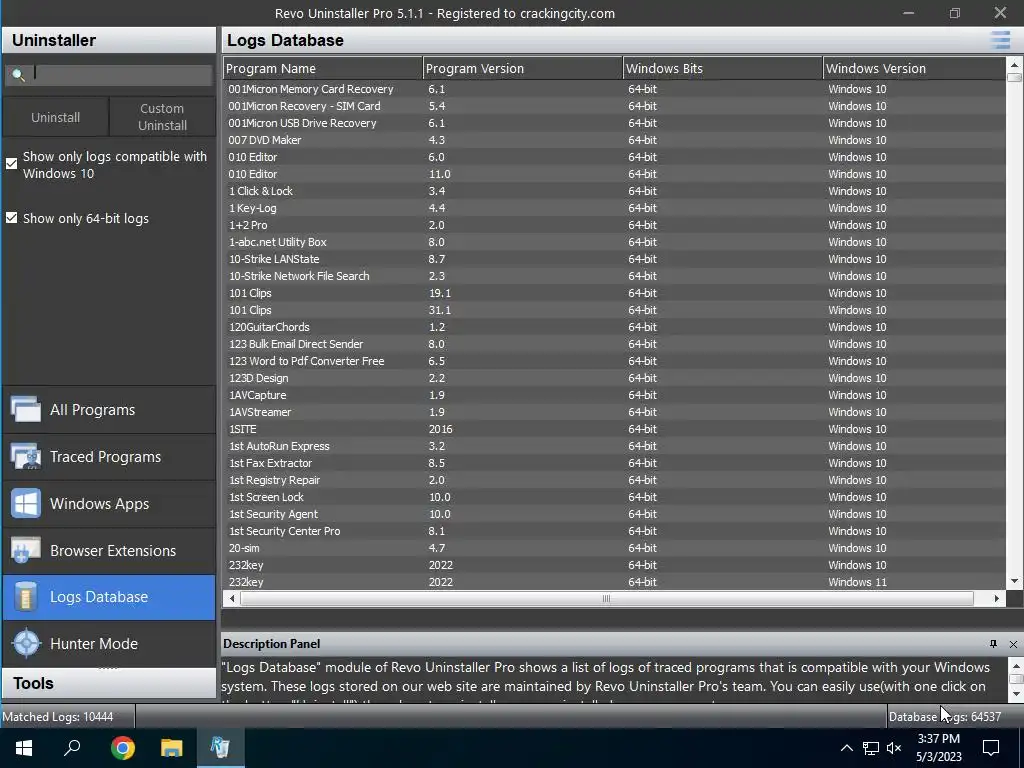Select the 1SITE 2016 row
This screenshot has height=768, width=1024.
(615, 428)
